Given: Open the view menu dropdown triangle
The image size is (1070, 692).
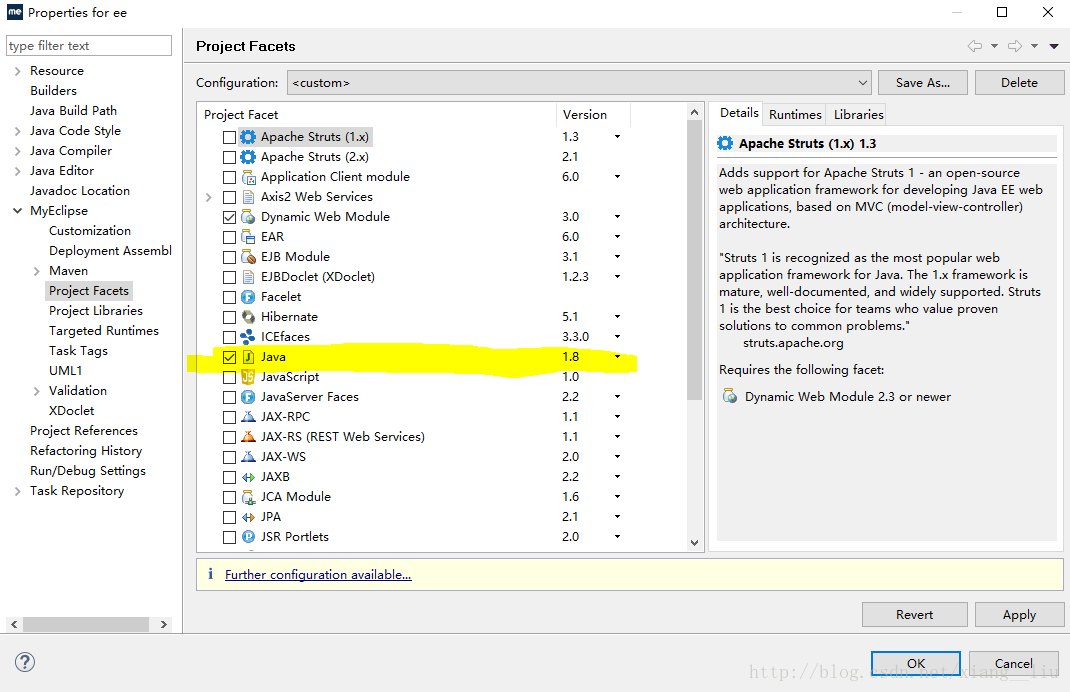Looking at the screenshot, I should [x=1054, y=46].
